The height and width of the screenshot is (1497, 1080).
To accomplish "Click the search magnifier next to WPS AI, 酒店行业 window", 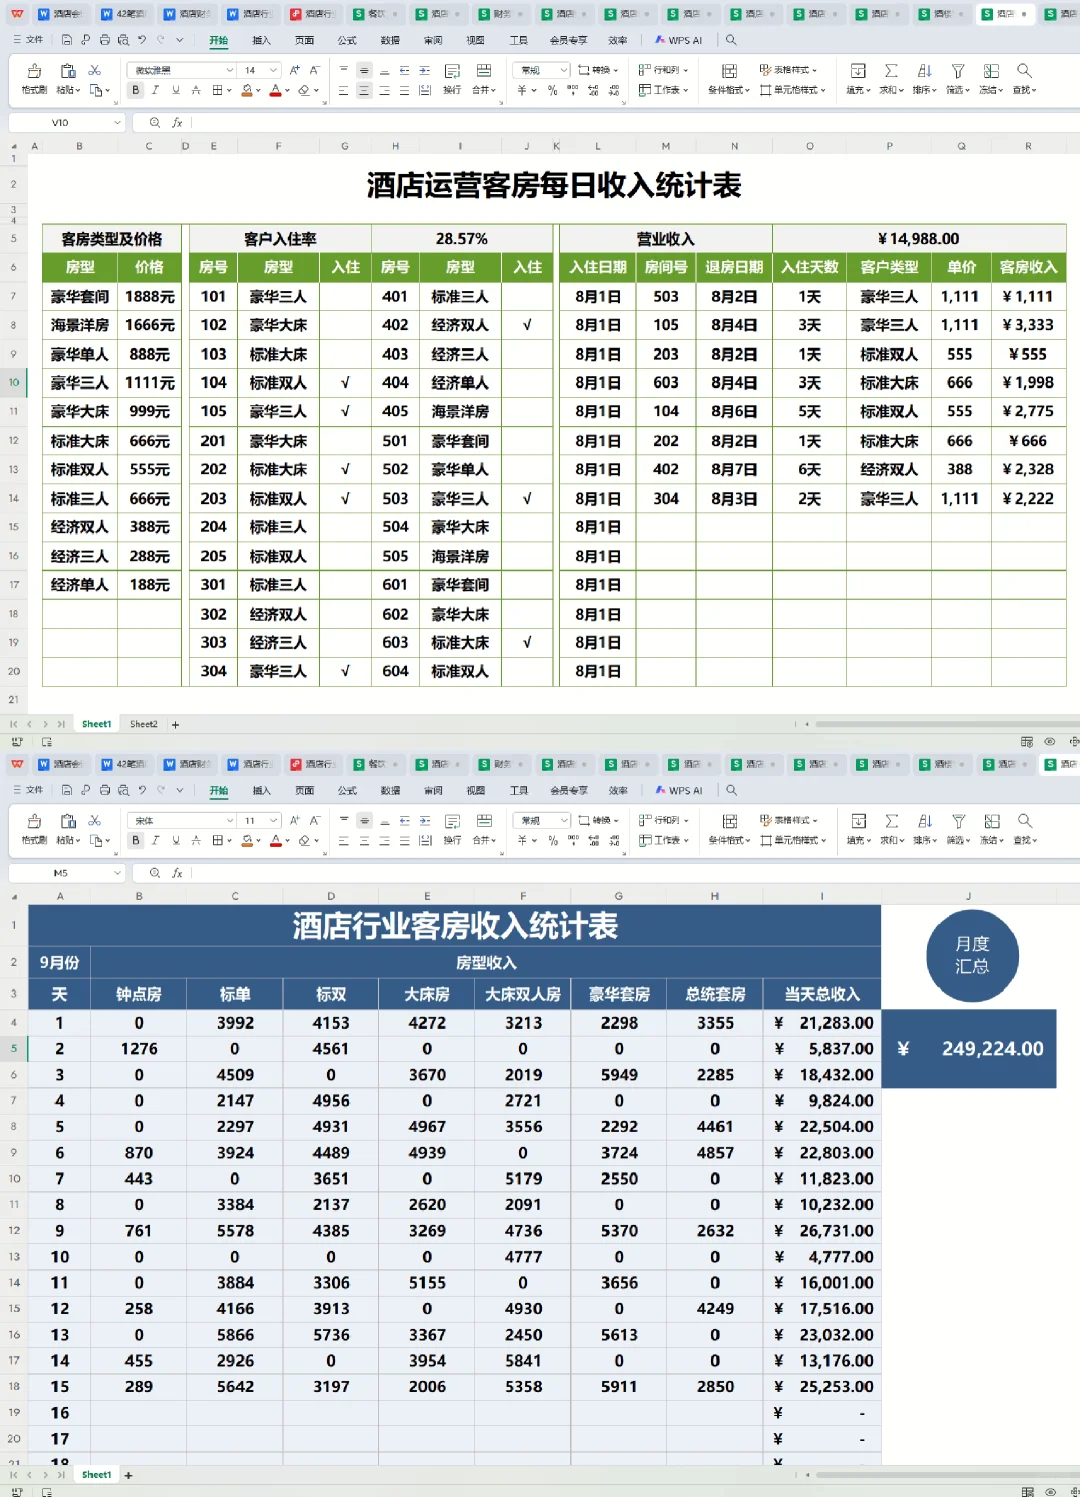I will [731, 790].
